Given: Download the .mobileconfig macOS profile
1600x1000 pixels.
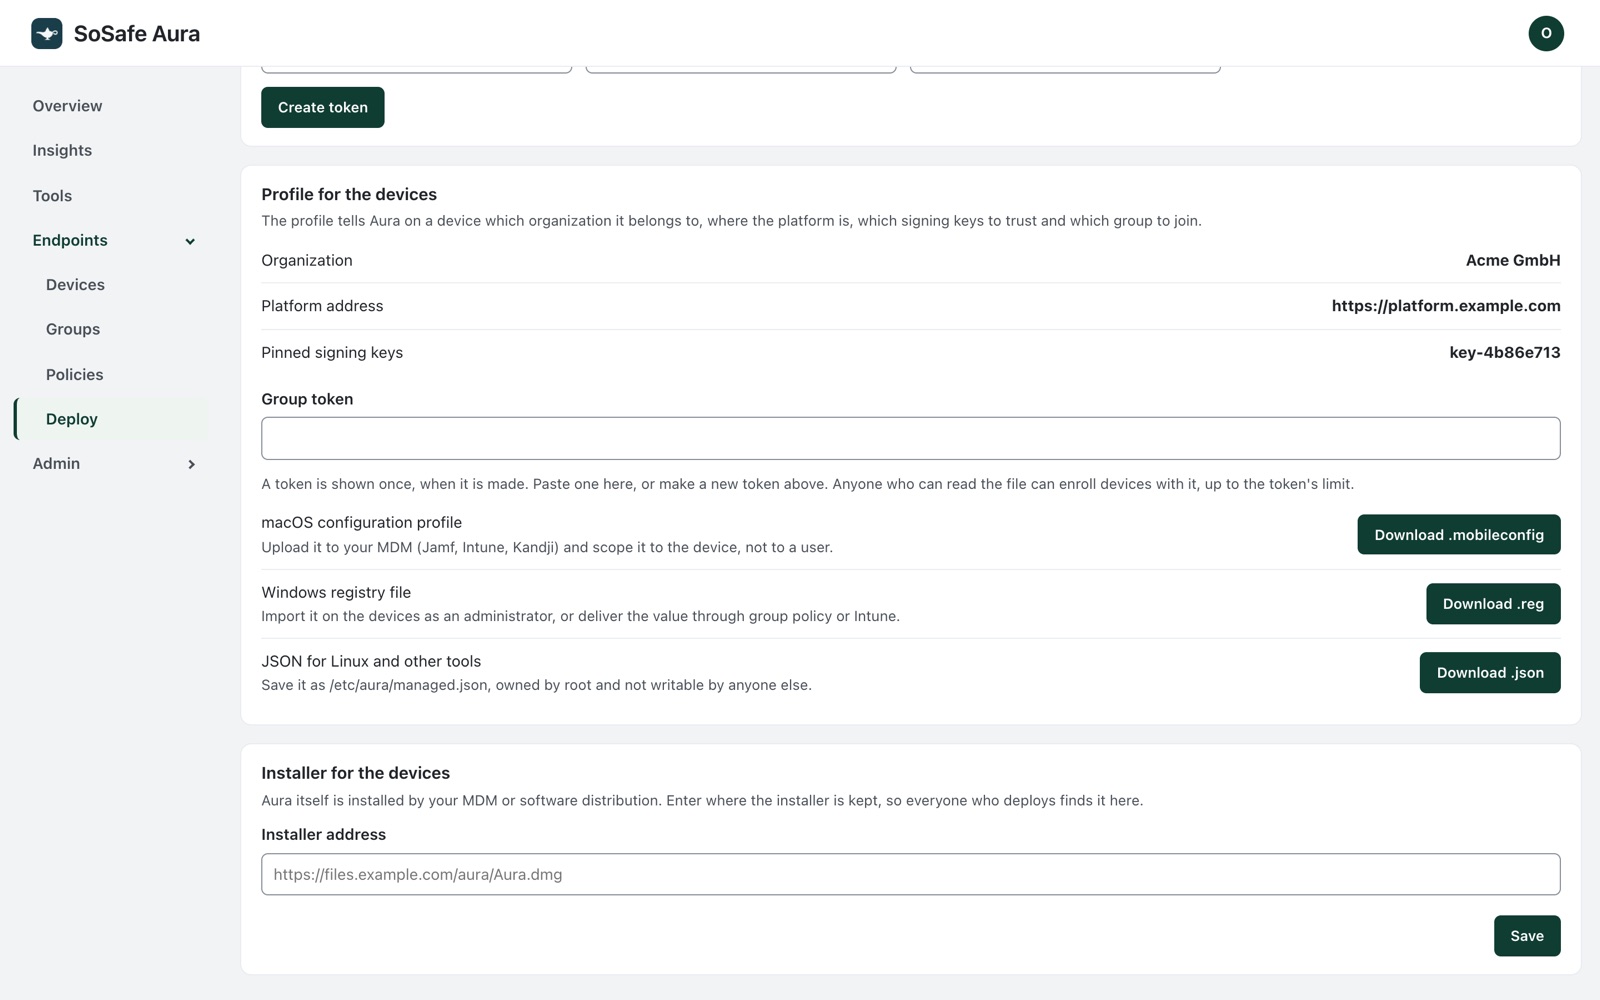Looking at the screenshot, I should [1458, 535].
